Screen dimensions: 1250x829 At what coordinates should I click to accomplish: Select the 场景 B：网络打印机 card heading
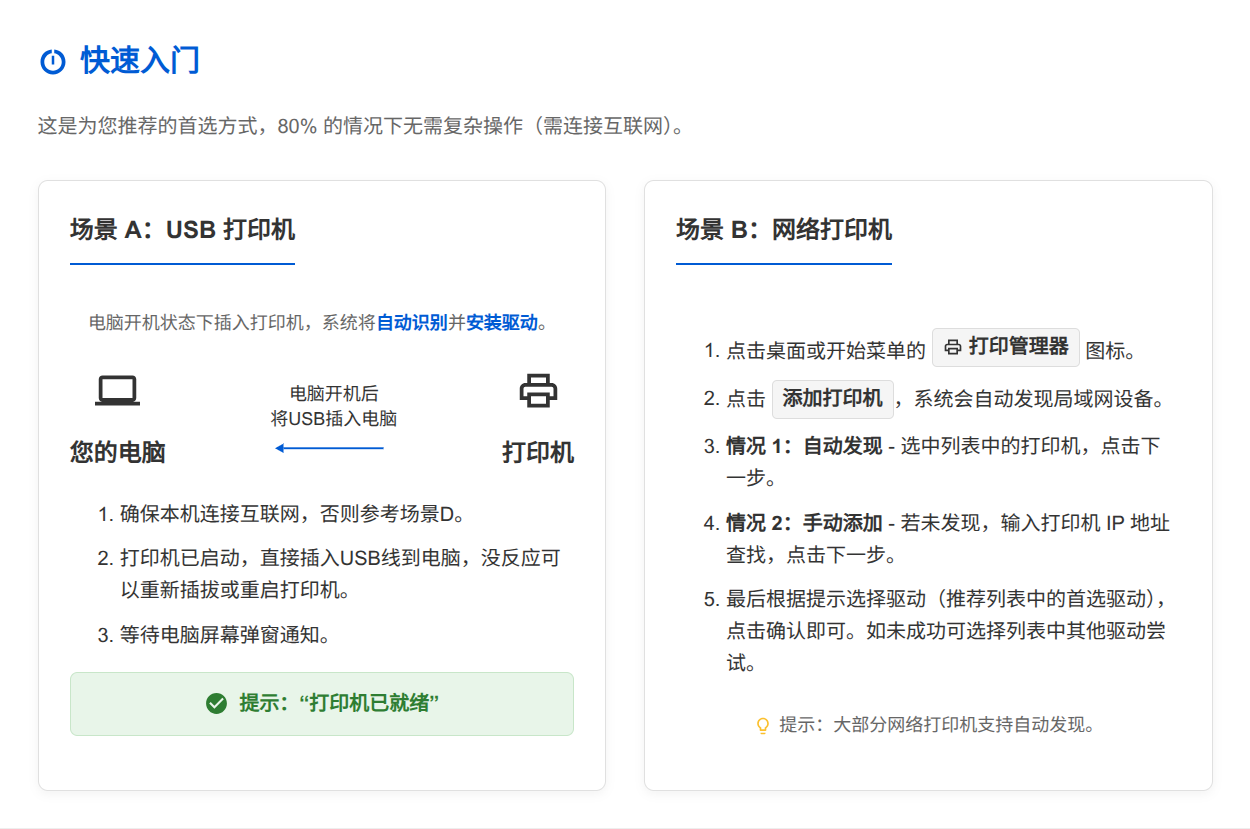[x=784, y=230]
